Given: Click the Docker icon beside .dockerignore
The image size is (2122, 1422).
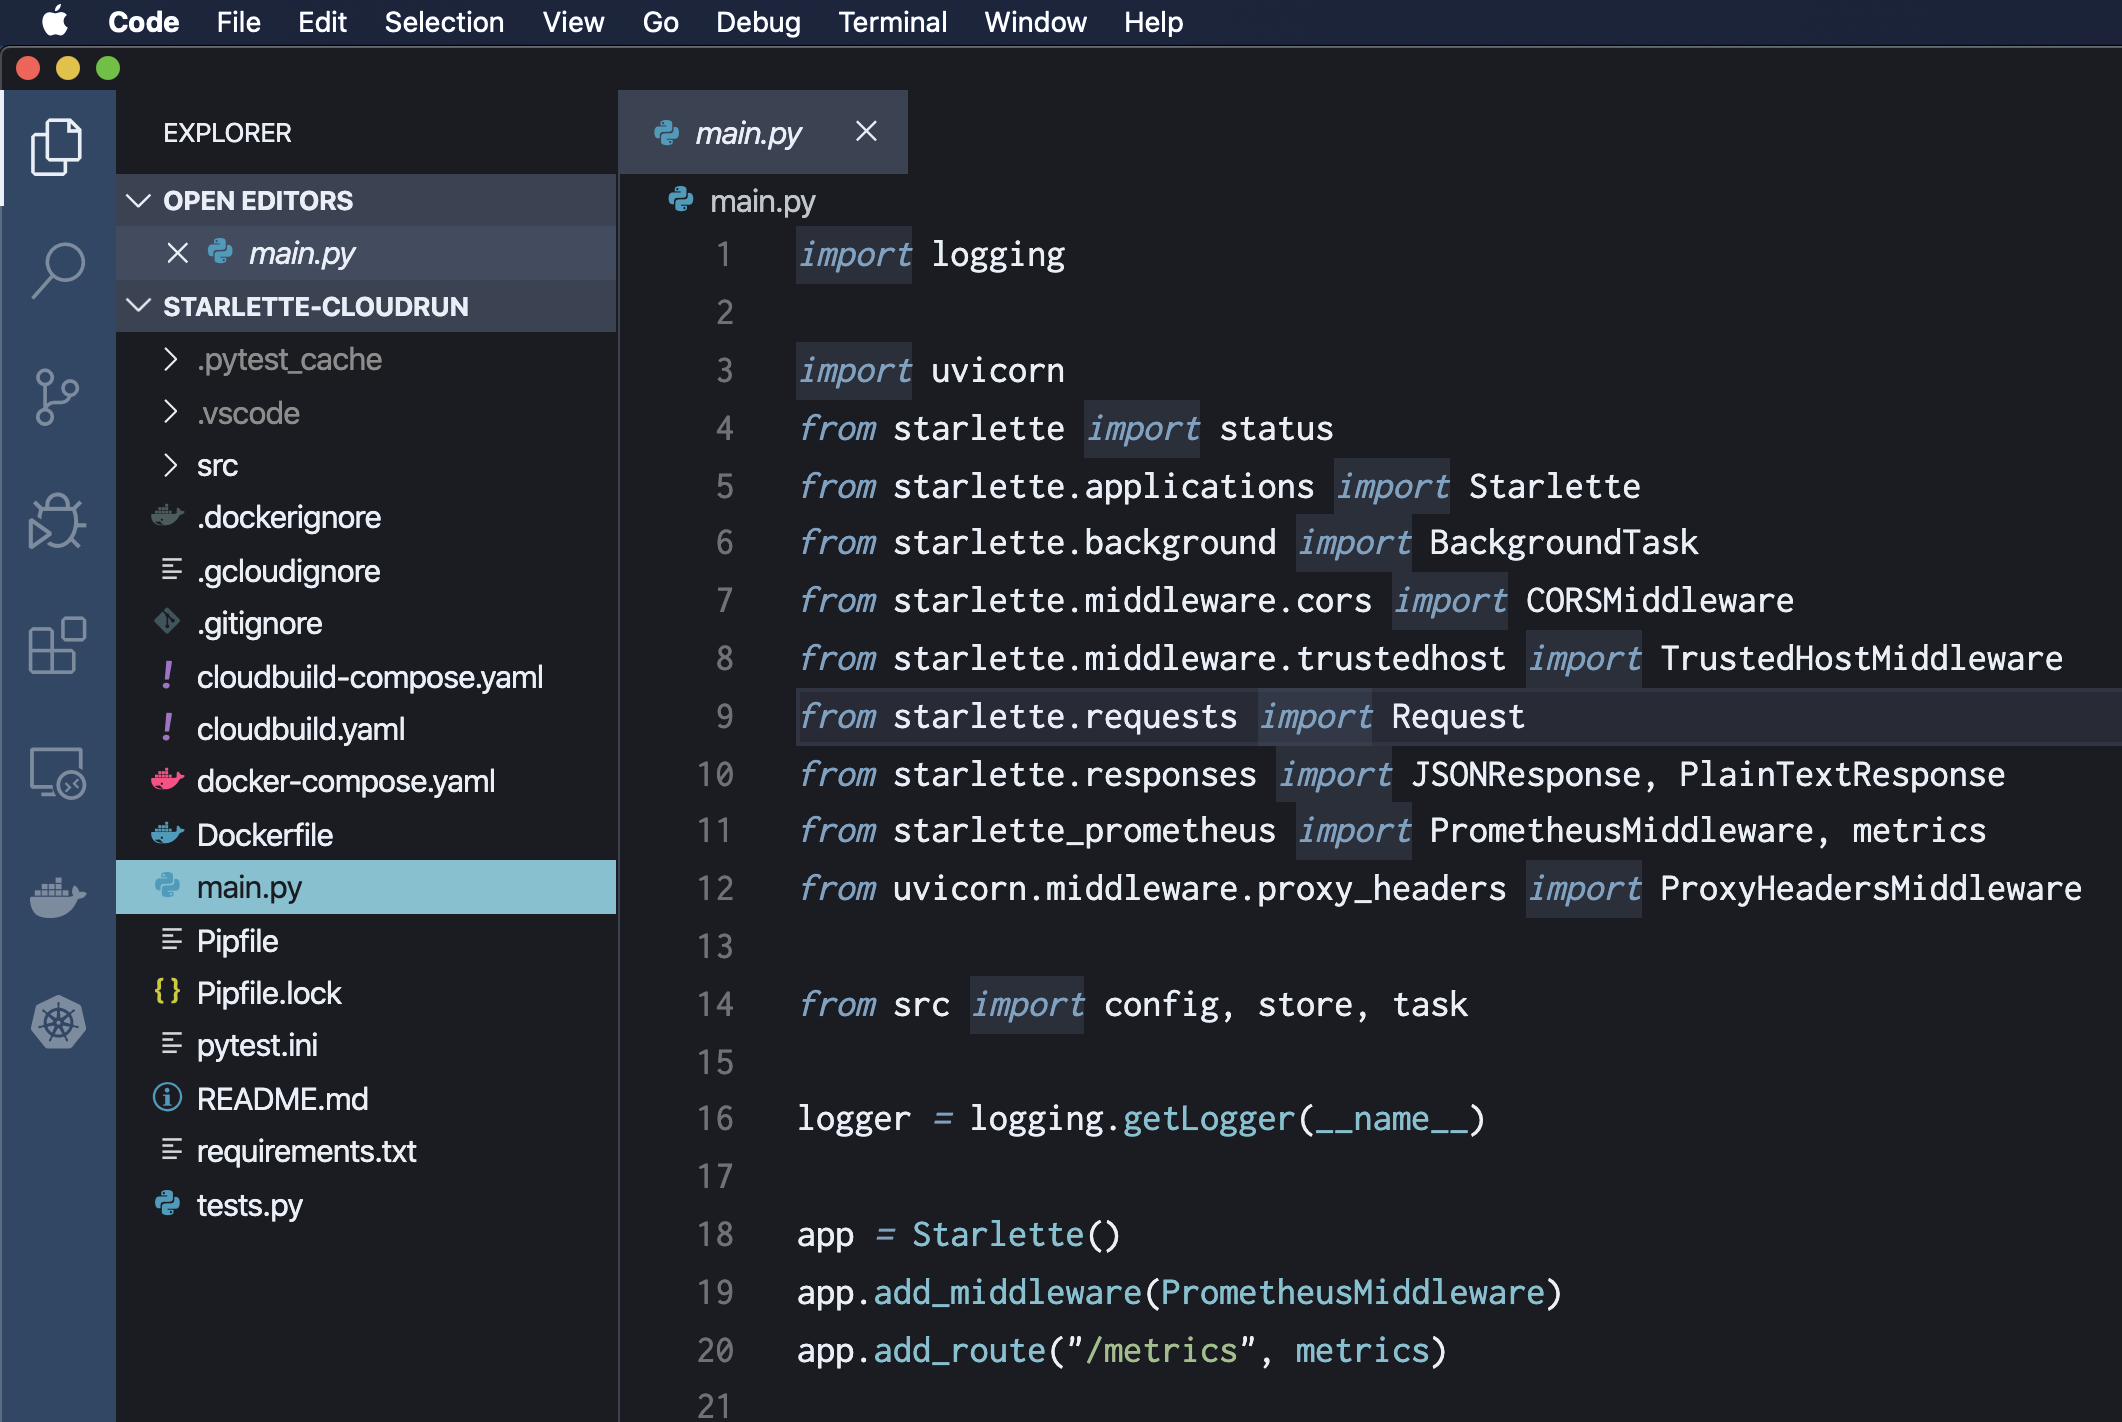Looking at the screenshot, I should 167,516.
